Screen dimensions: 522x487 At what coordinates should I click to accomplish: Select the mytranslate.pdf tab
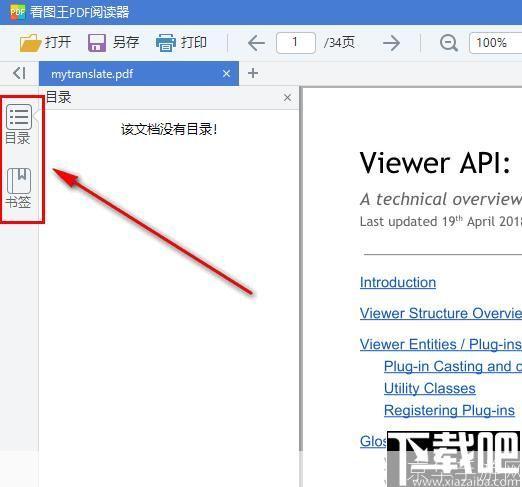(x=139, y=74)
